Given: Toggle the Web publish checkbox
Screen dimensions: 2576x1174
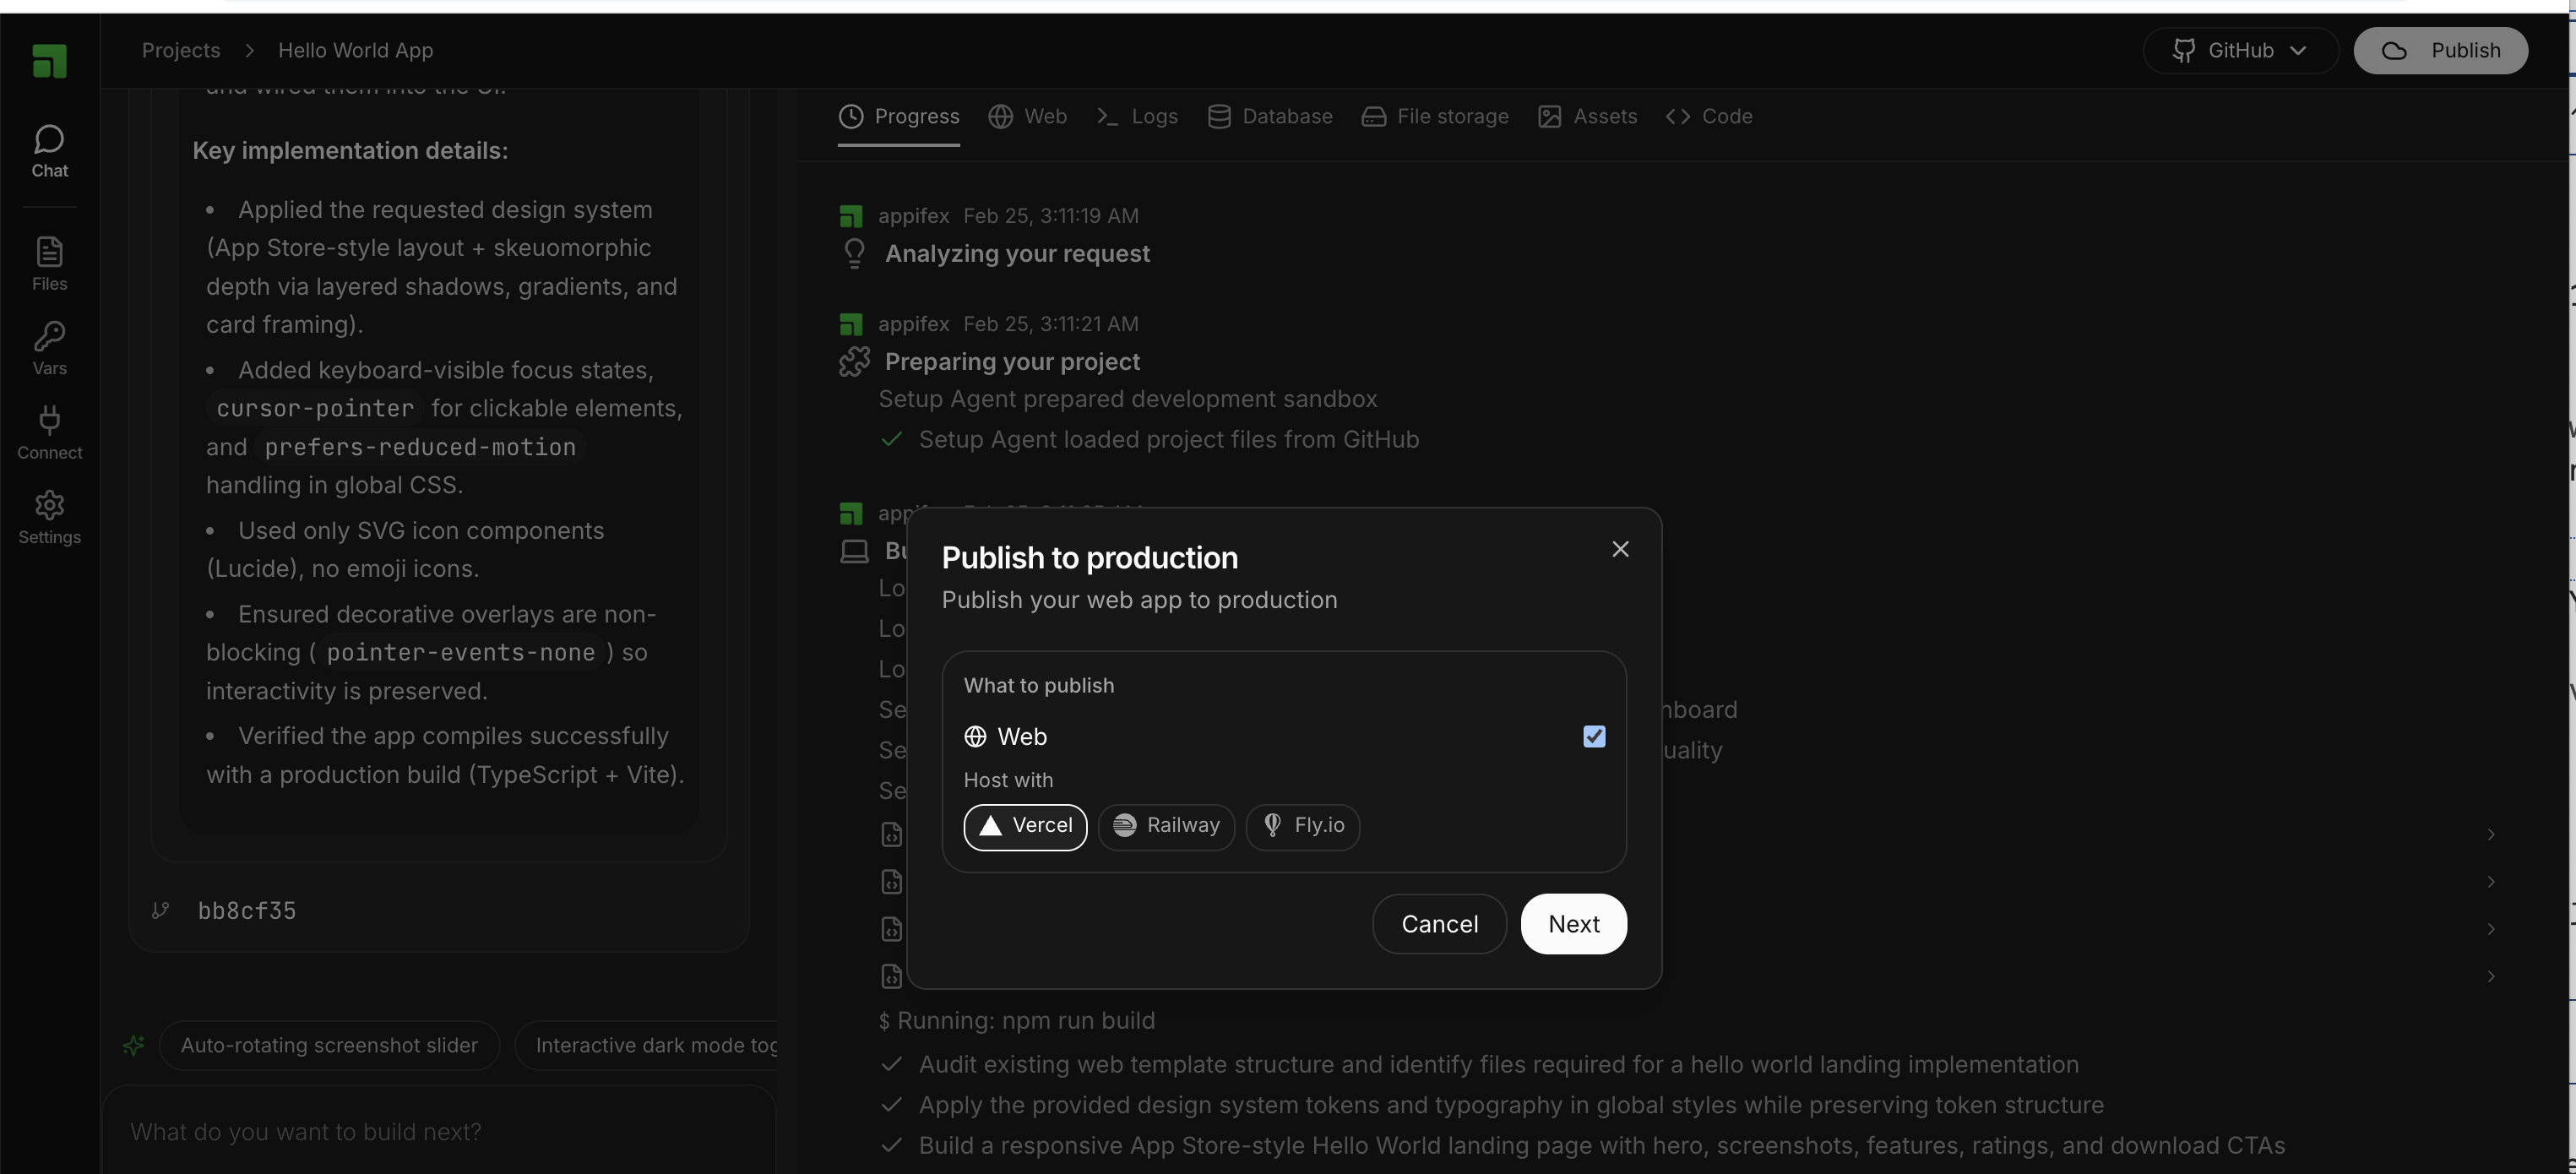Looking at the screenshot, I should [1594, 736].
